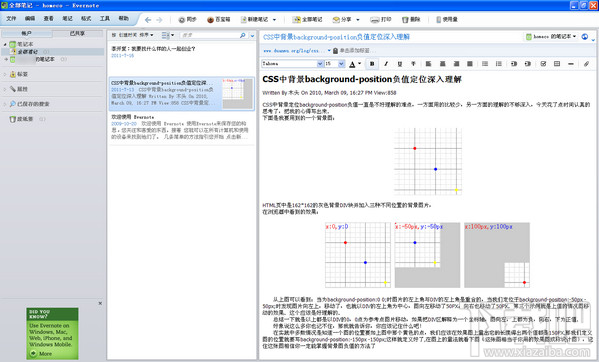Insert a table into note
This screenshot has height=362, width=599.
coord(557,64)
